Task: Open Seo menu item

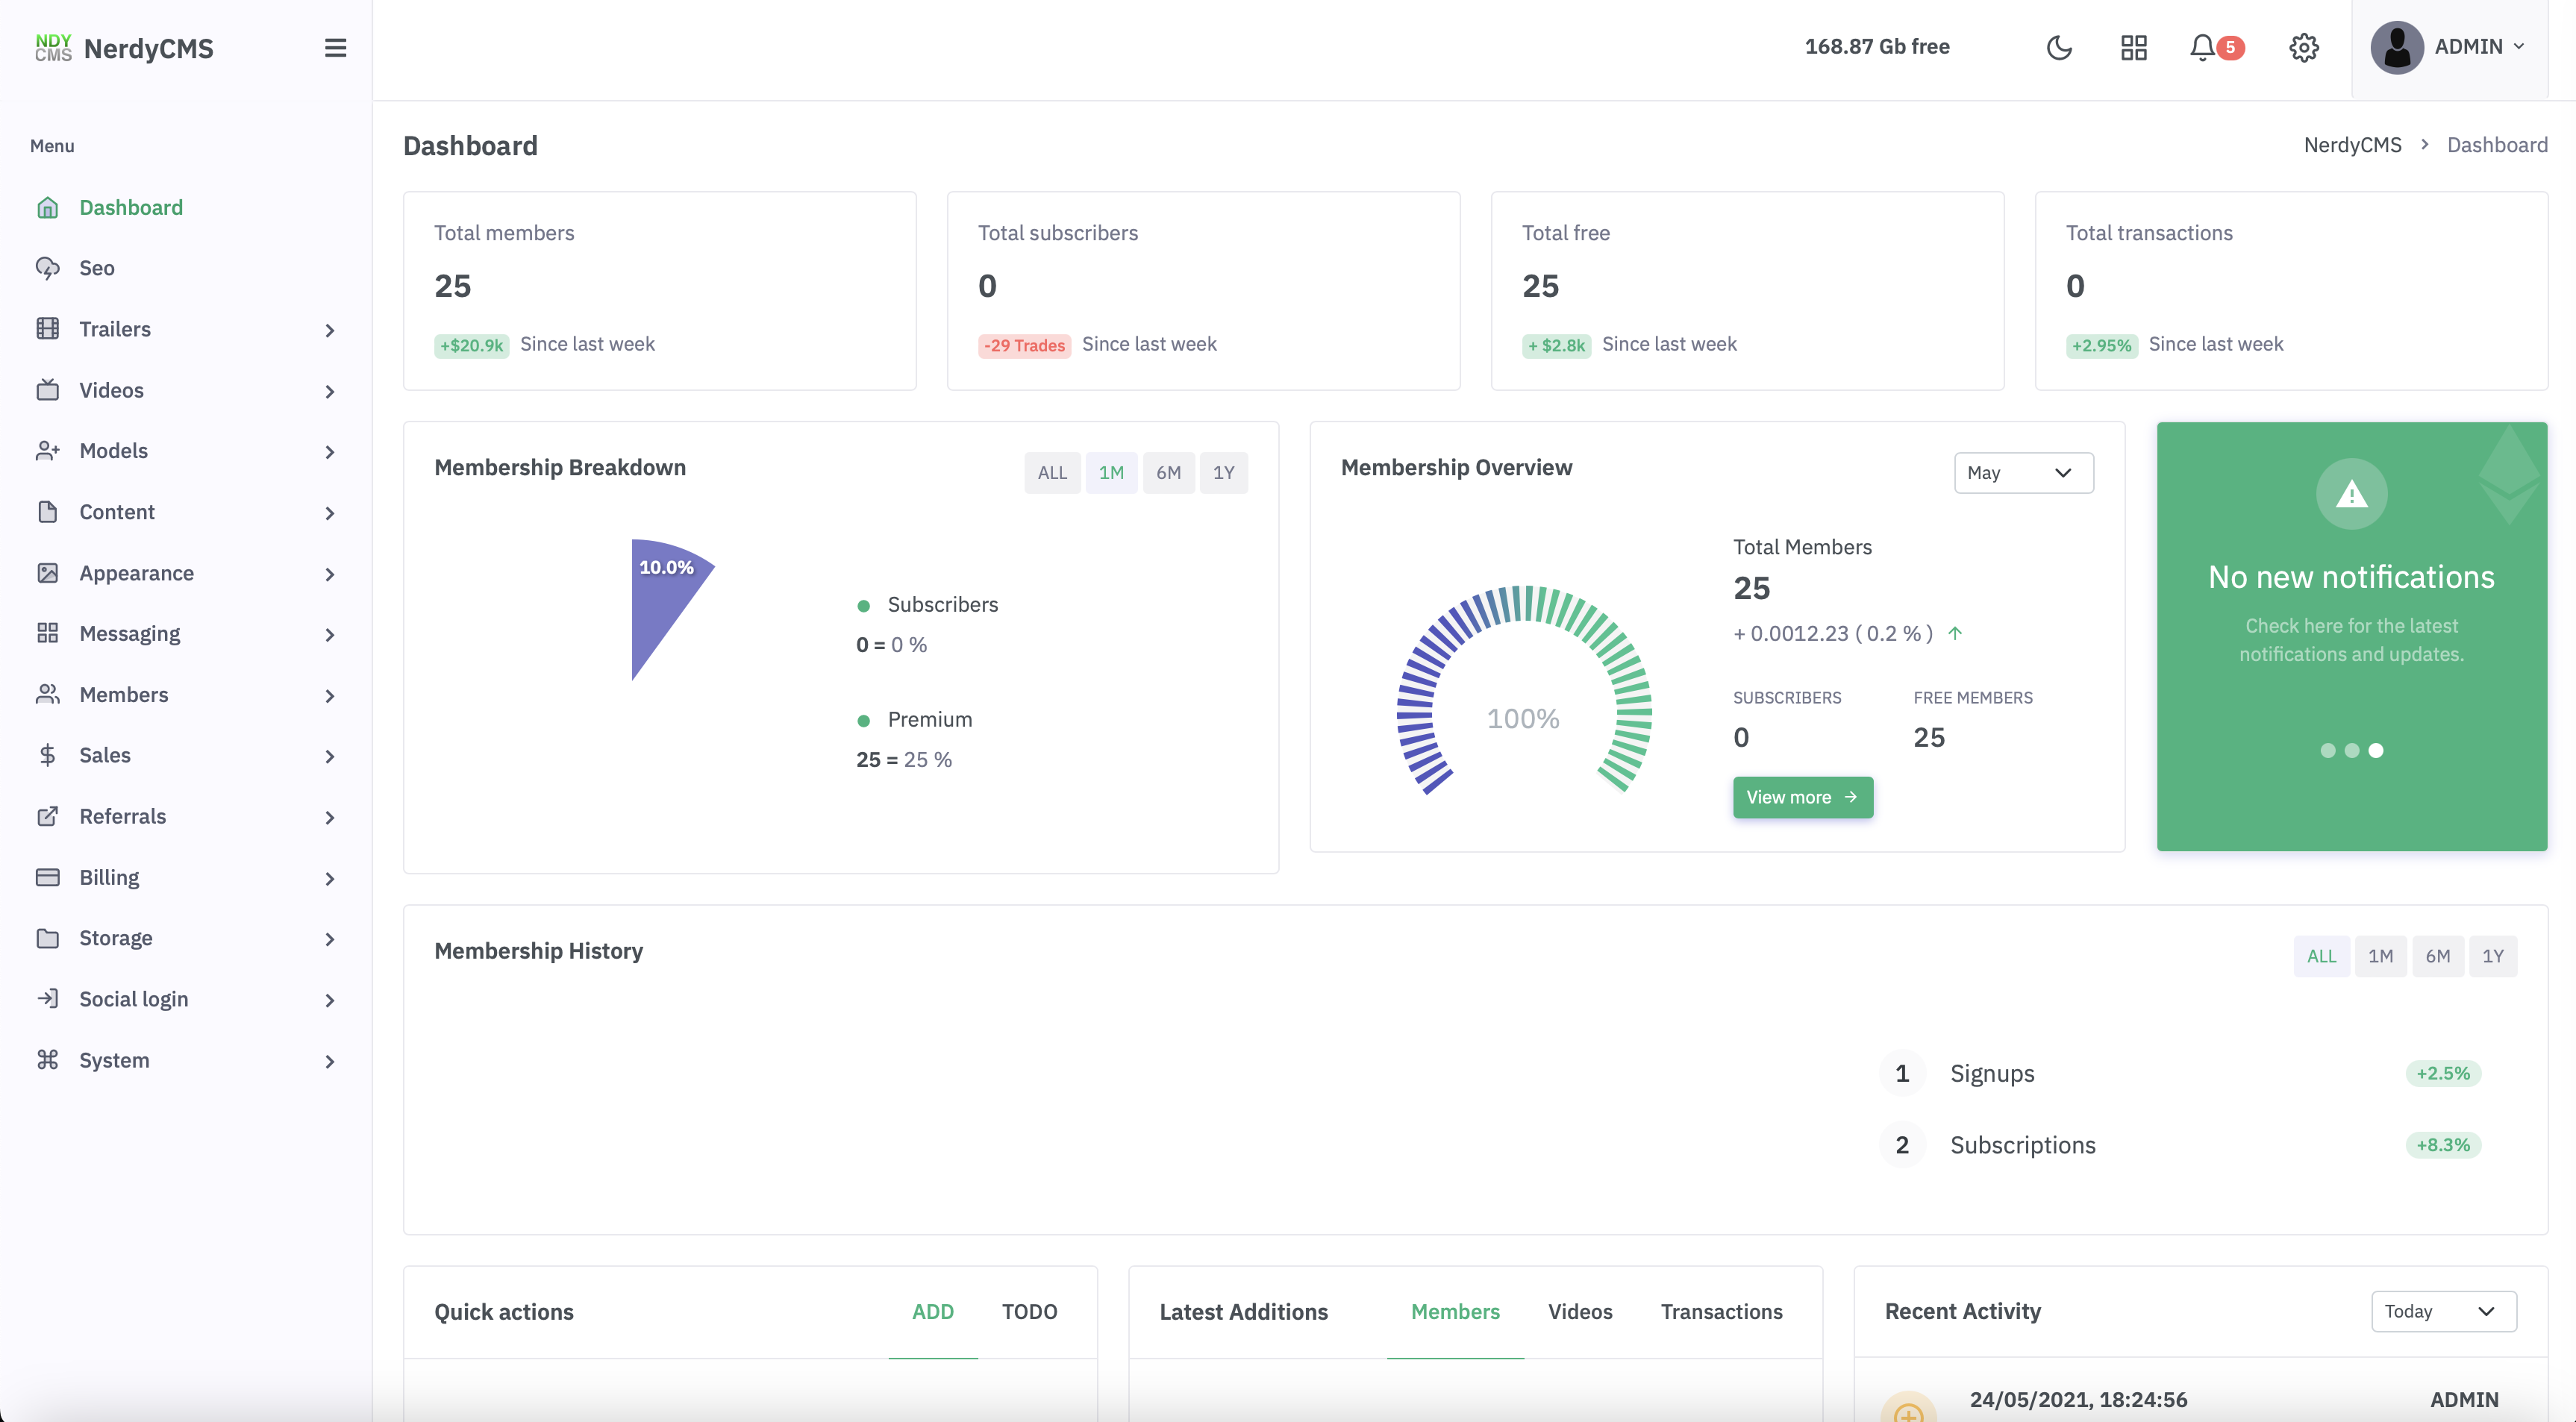Action: (186, 268)
